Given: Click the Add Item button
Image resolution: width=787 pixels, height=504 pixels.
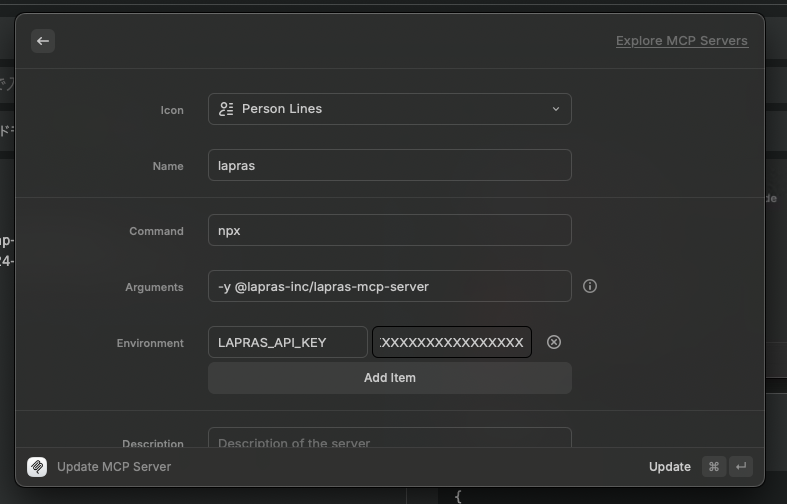Looking at the screenshot, I should (x=389, y=378).
